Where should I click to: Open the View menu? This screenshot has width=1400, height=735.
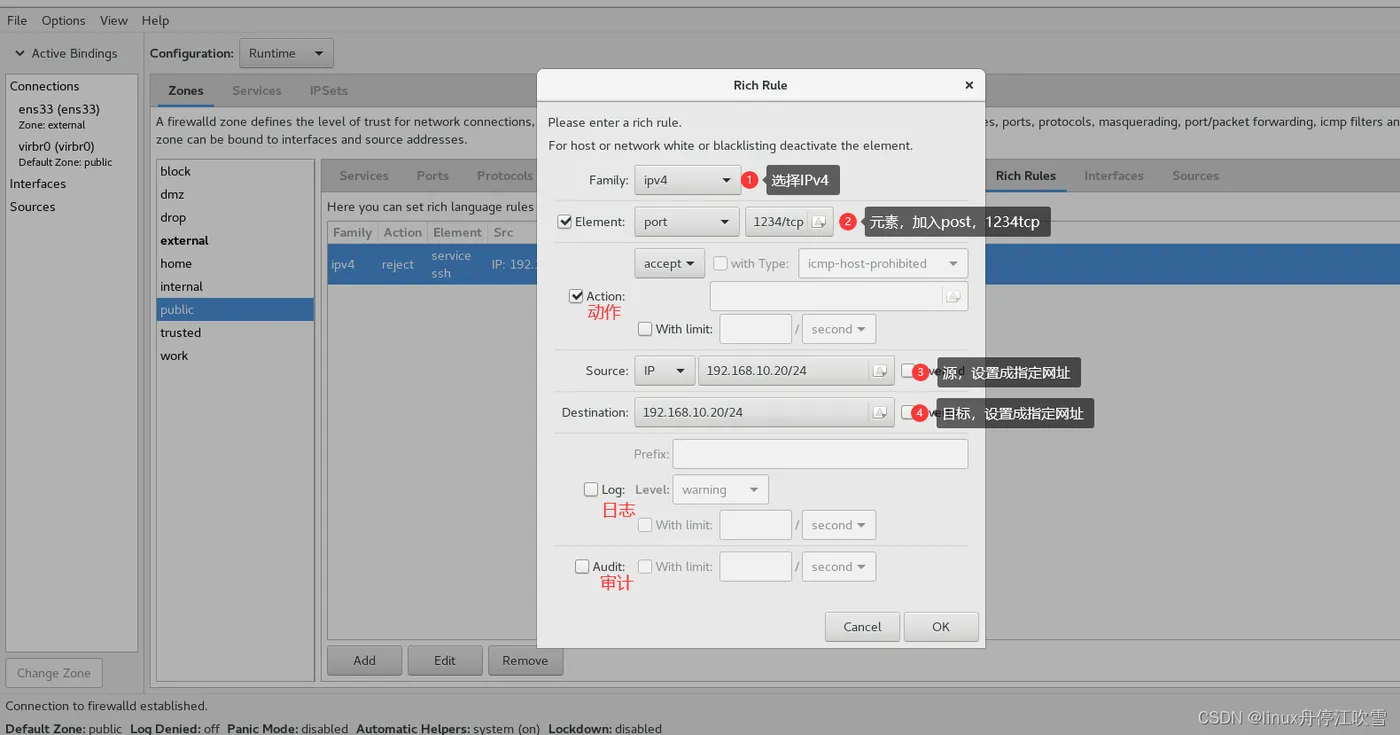114,20
